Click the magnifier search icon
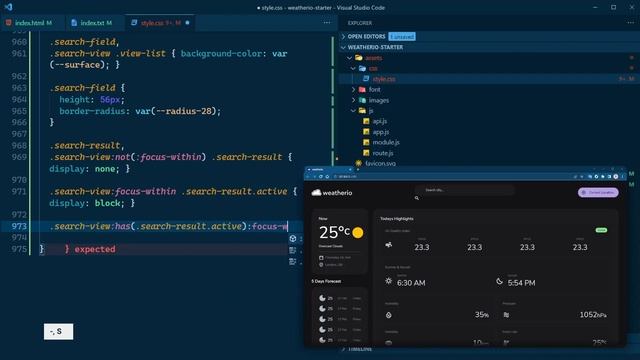This screenshot has width=640, height=360. tap(417, 198)
